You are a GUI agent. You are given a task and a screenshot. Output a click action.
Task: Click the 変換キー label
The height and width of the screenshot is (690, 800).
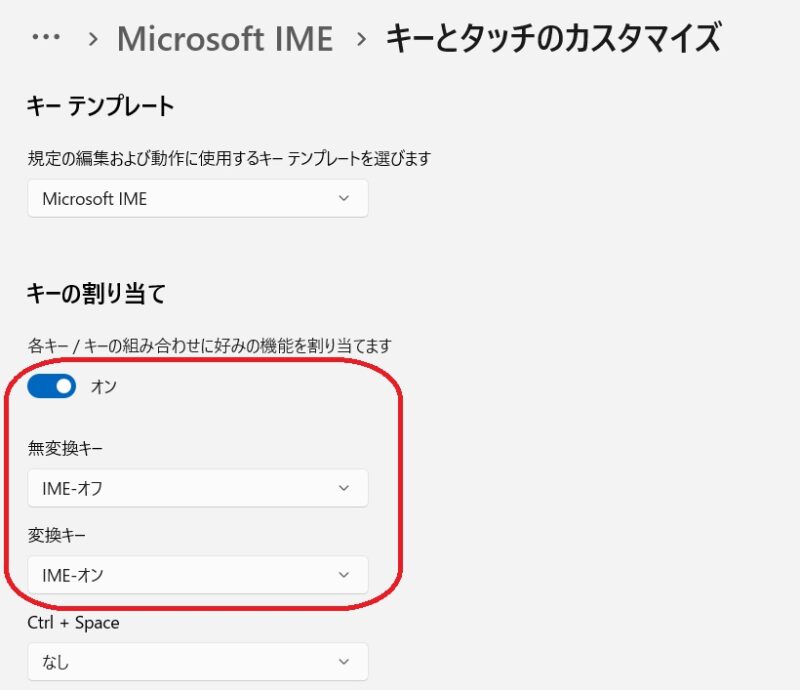click(57, 535)
